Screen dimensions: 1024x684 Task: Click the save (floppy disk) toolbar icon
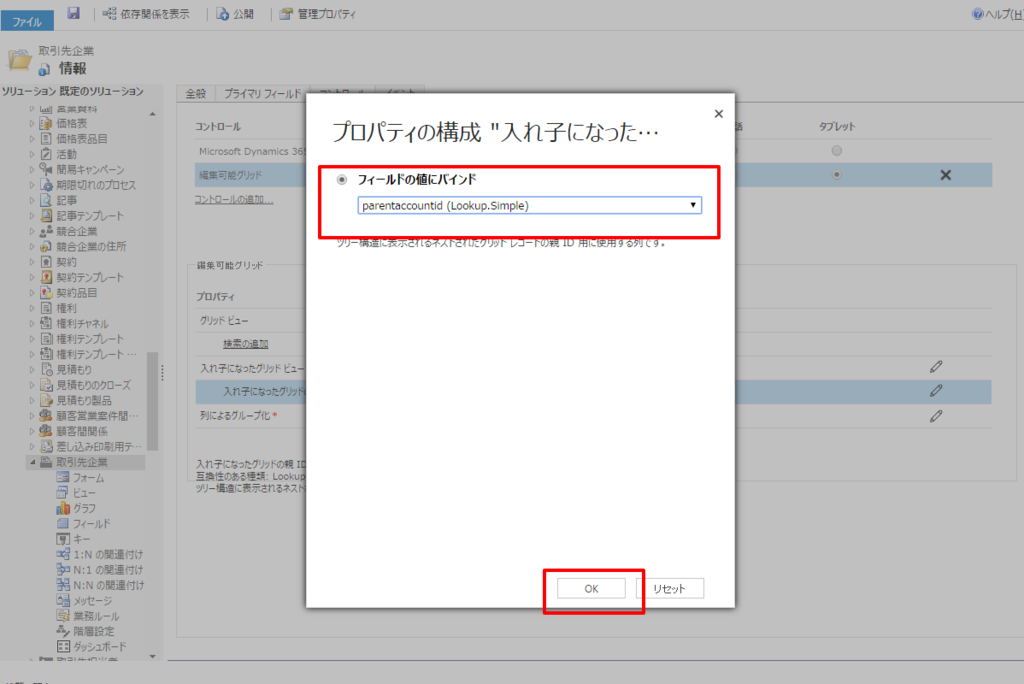[71, 14]
